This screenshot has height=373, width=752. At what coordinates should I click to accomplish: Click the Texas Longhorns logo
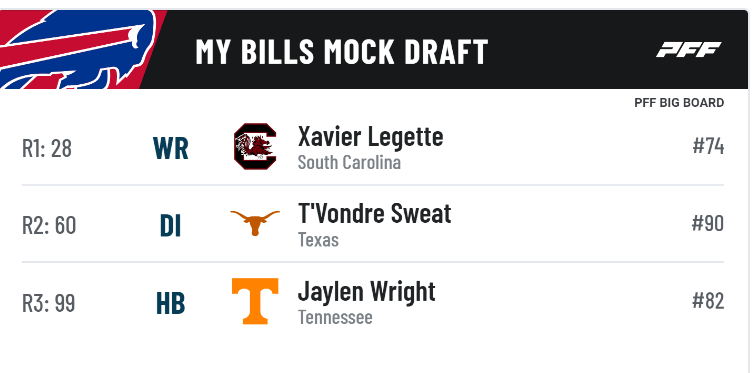(255, 222)
